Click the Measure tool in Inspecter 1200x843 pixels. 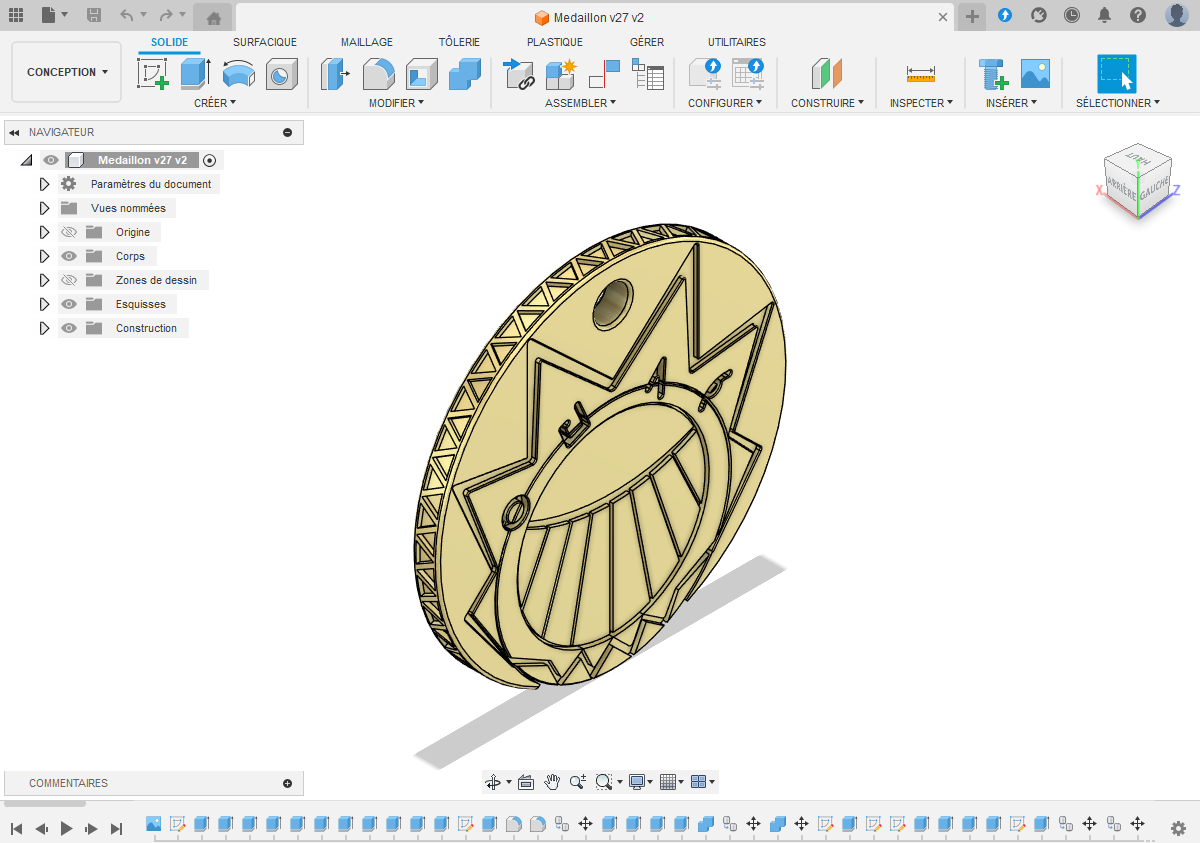pos(920,74)
